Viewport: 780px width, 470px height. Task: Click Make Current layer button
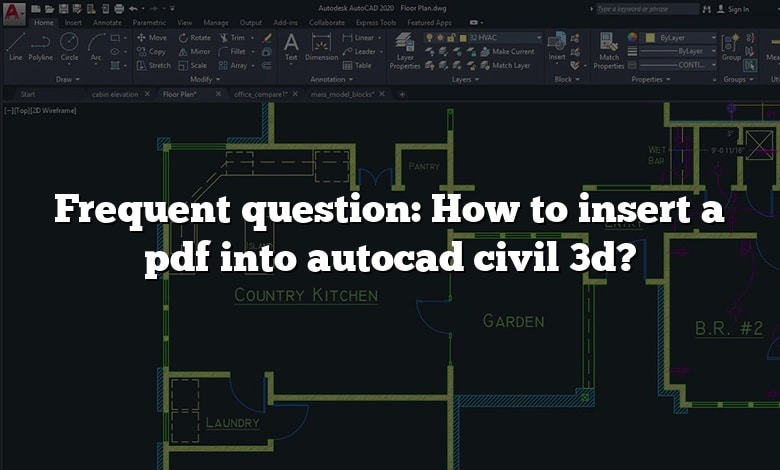click(x=507, y=51)
